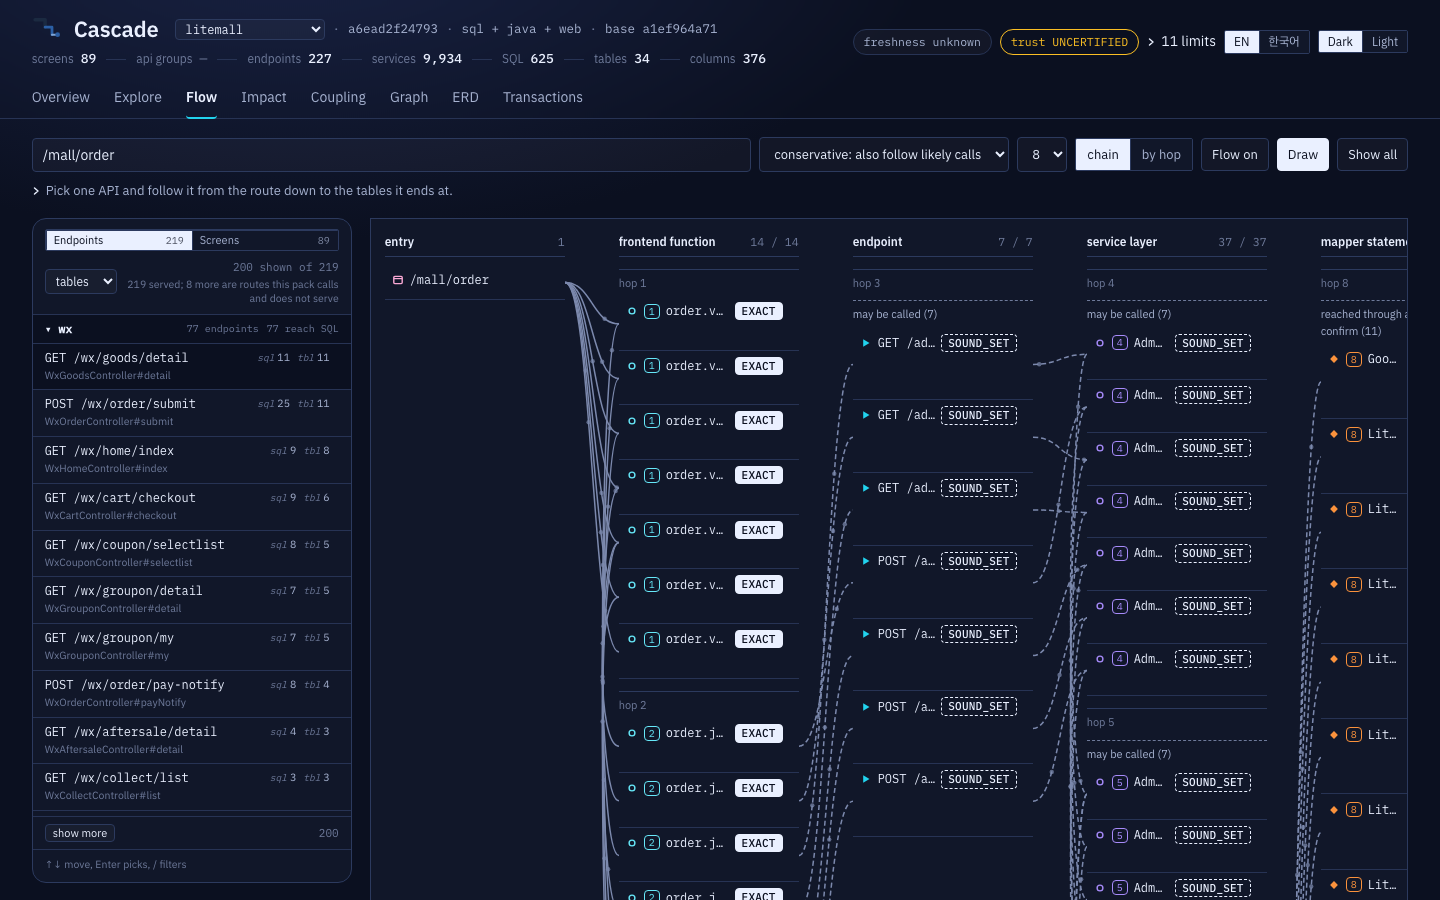Open the litemall project dropdown

click(250, 30)
